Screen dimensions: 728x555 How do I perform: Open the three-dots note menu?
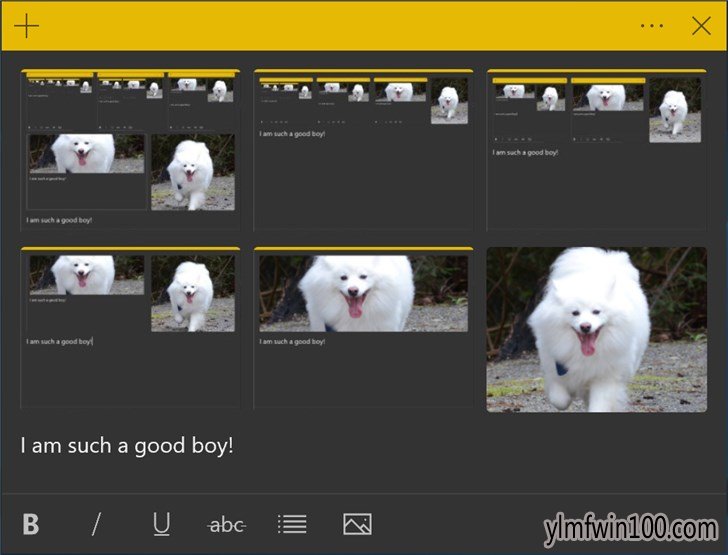click(652, 26)
